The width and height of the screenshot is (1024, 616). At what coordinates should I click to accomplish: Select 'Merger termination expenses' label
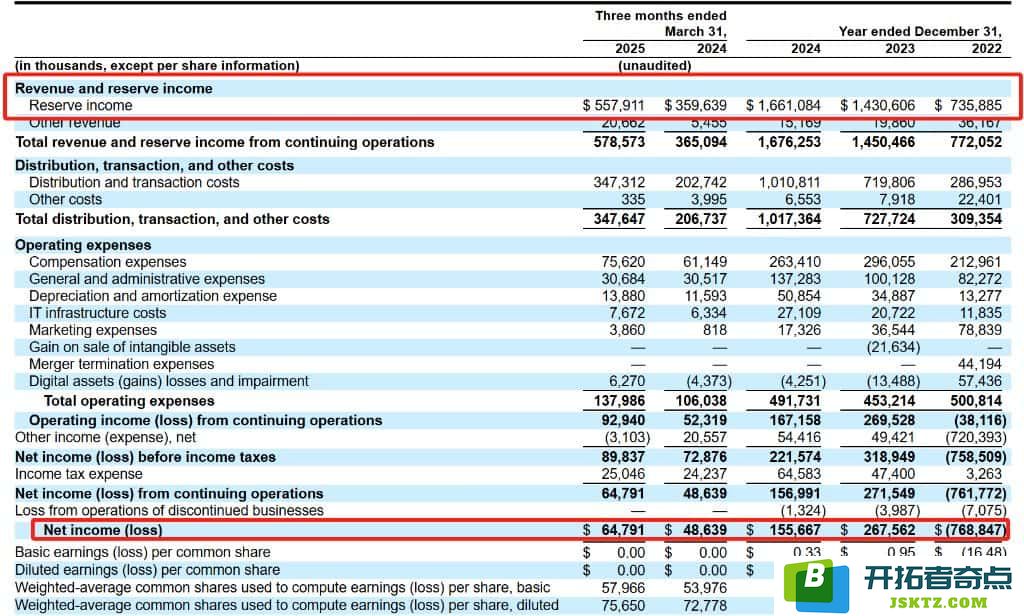[x=121, y=364]
